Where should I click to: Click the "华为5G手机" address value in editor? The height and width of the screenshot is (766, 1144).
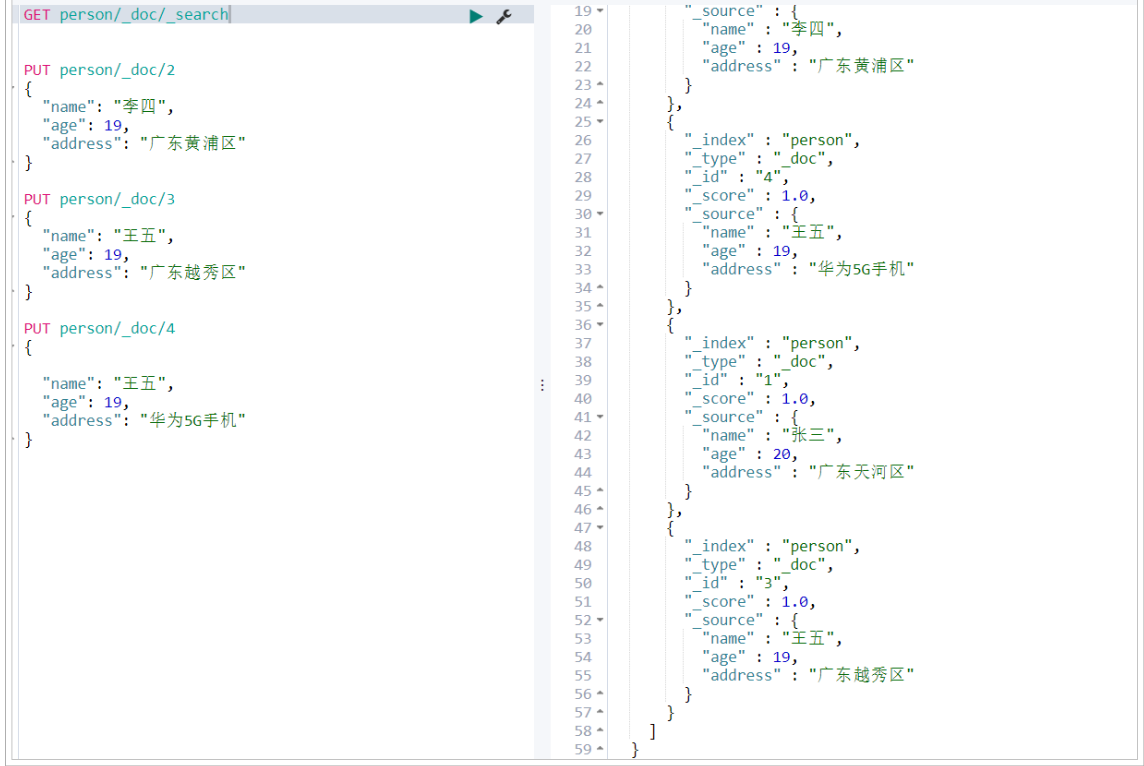[x=193, y=421]
